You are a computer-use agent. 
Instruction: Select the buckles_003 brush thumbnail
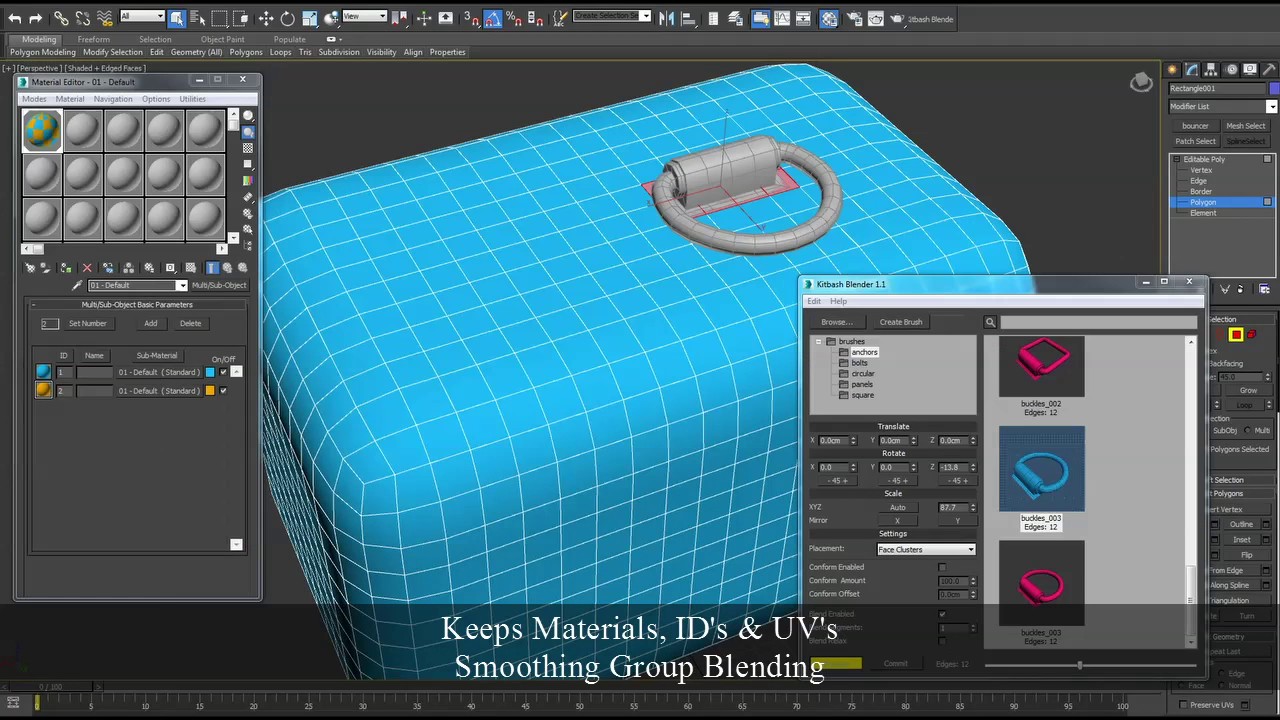click(1041, 469)
